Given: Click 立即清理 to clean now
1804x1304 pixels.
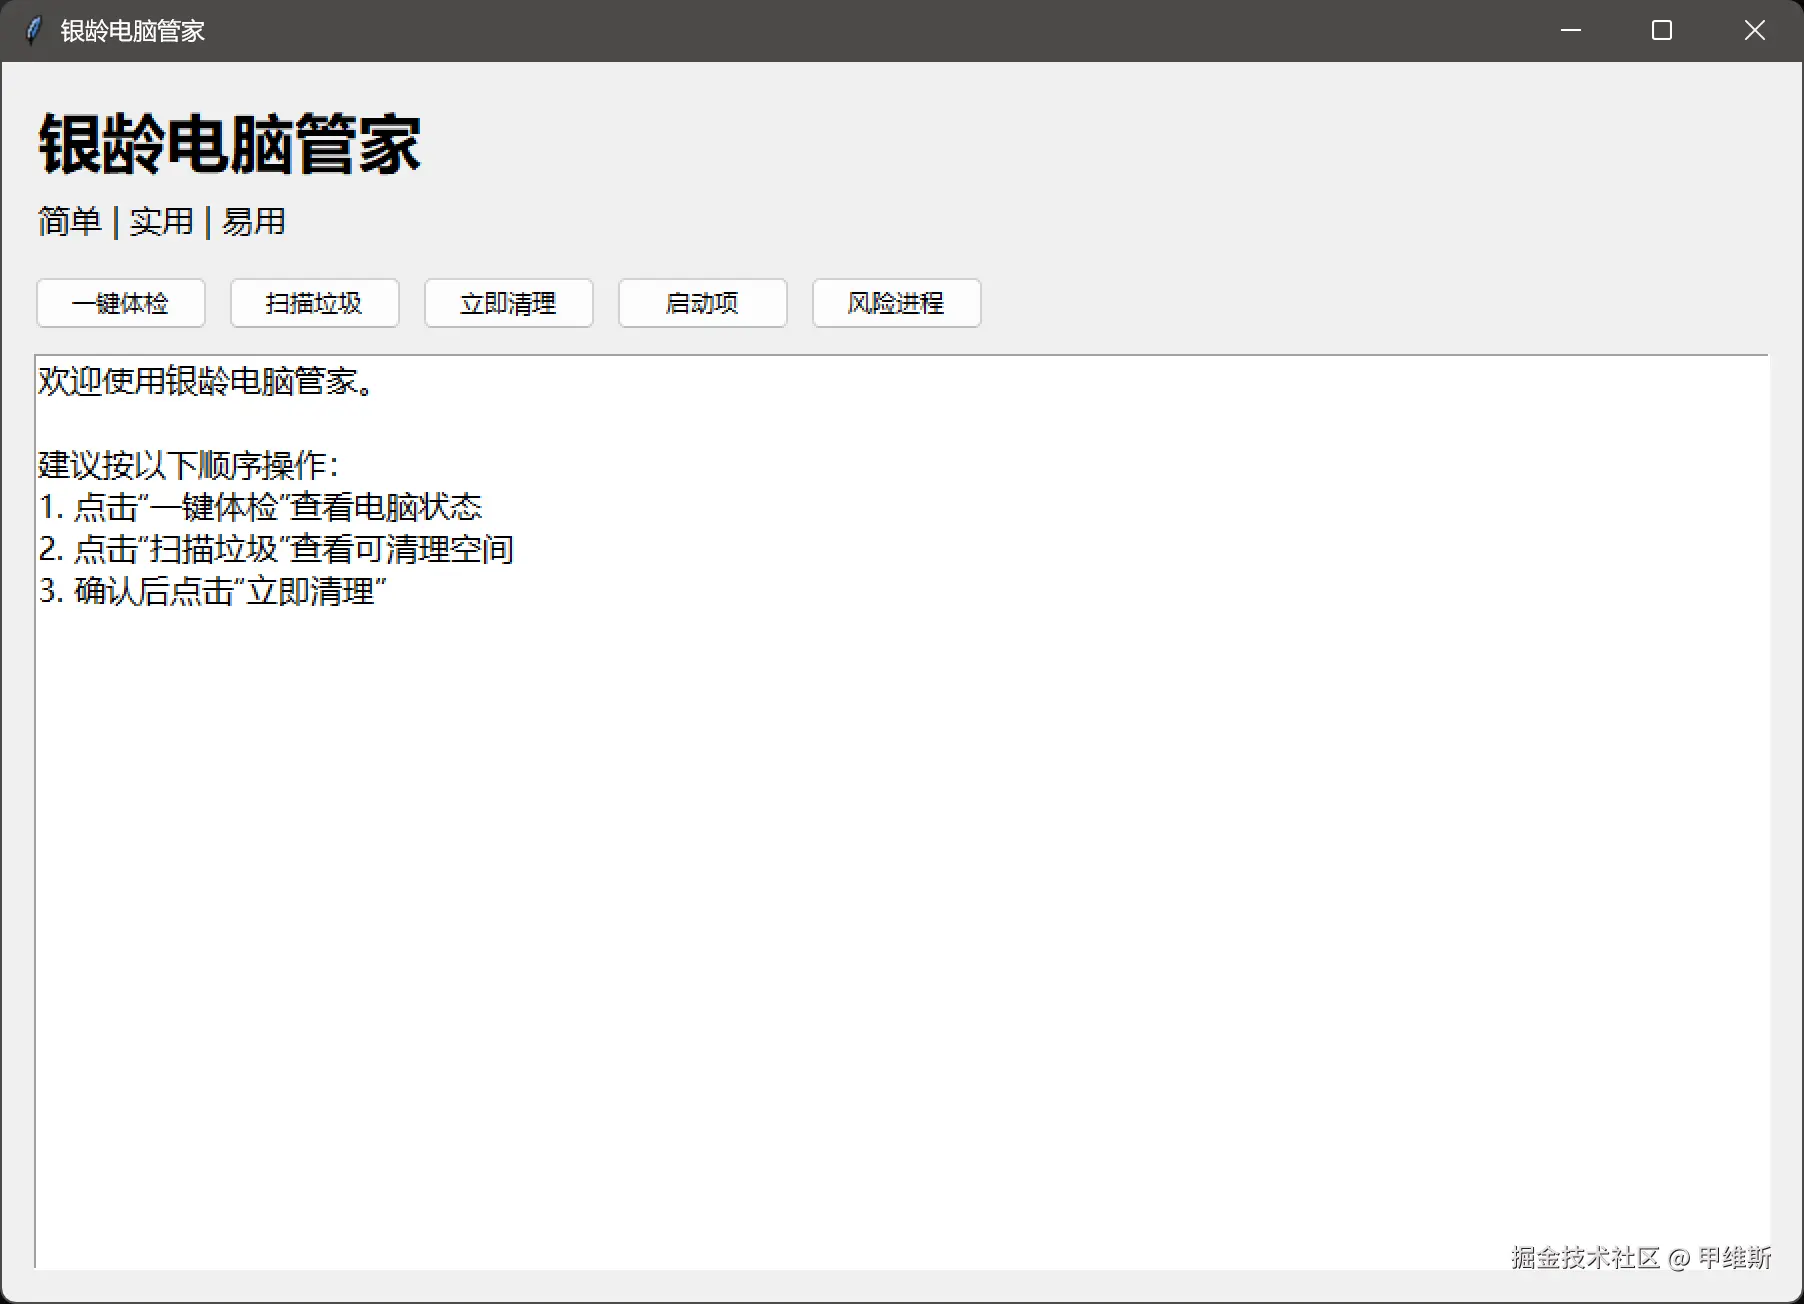Looking at the screenshot, I should pos(508,303).
